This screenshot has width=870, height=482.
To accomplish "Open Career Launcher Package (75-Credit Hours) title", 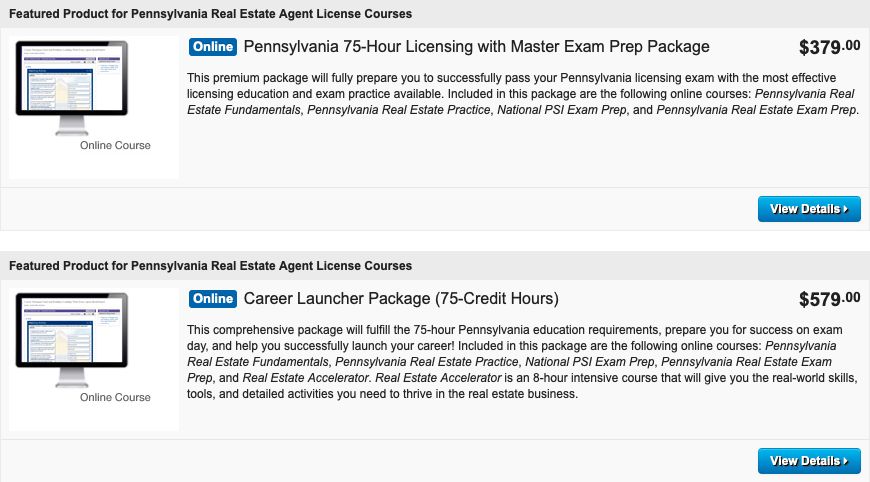I will click(x=401, y=298).
